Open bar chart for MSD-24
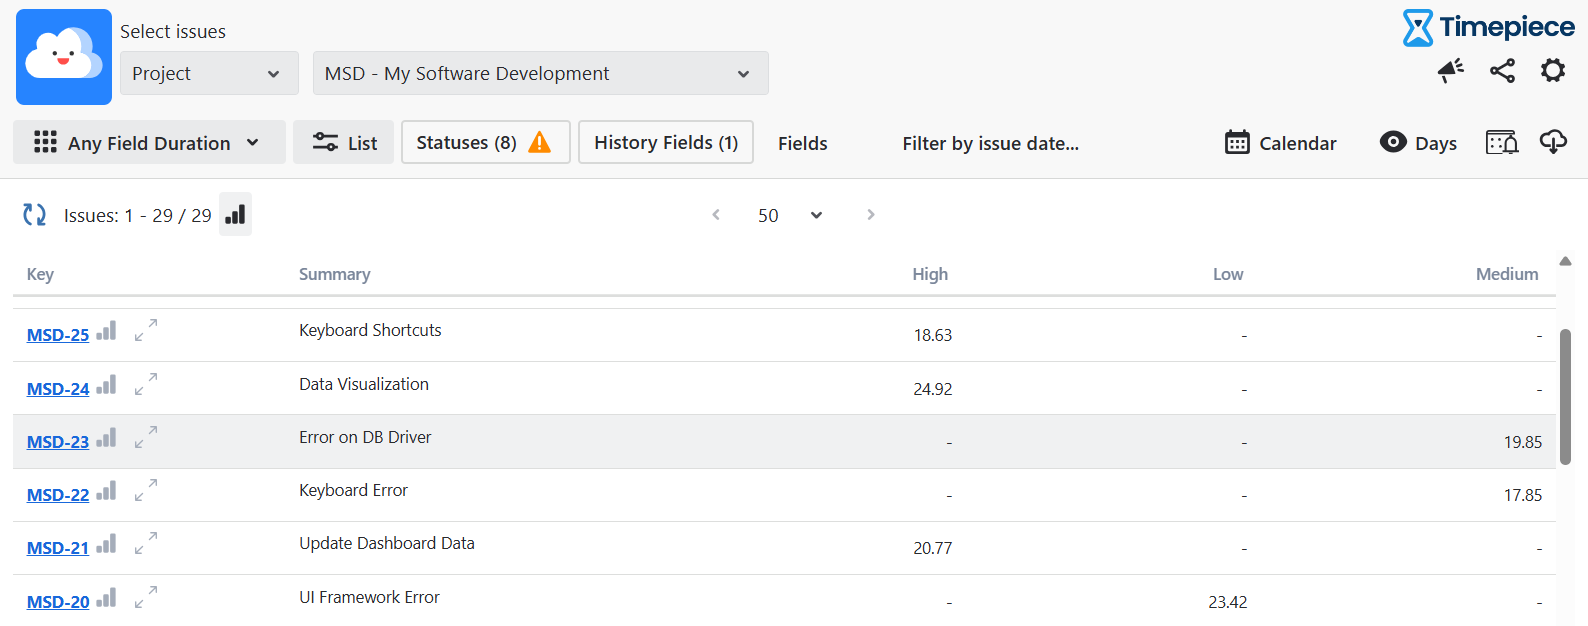Screen dimensions: 1588x626 106,385
